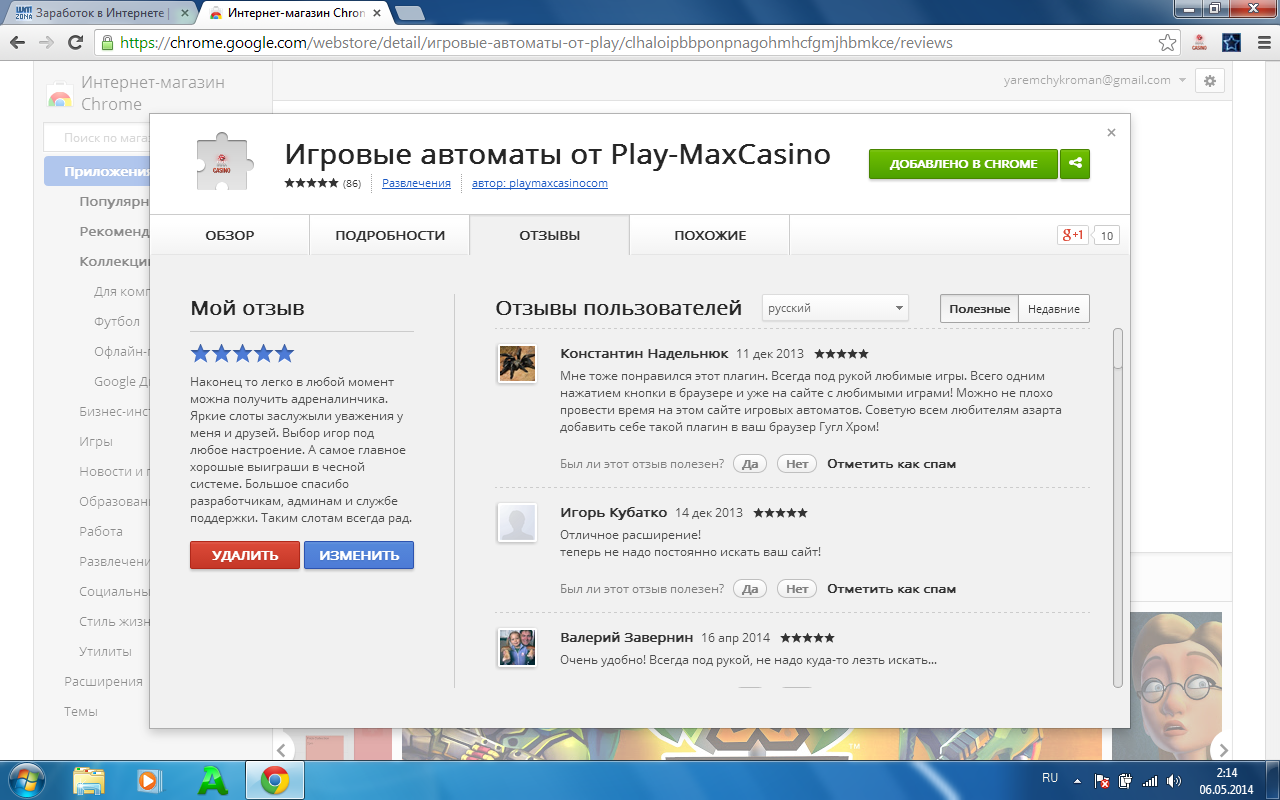Image resolution: width=1280 pixels, height=800 pixels.
Task: Click the extension puzzle piece logo
Action: click(225, 164)
